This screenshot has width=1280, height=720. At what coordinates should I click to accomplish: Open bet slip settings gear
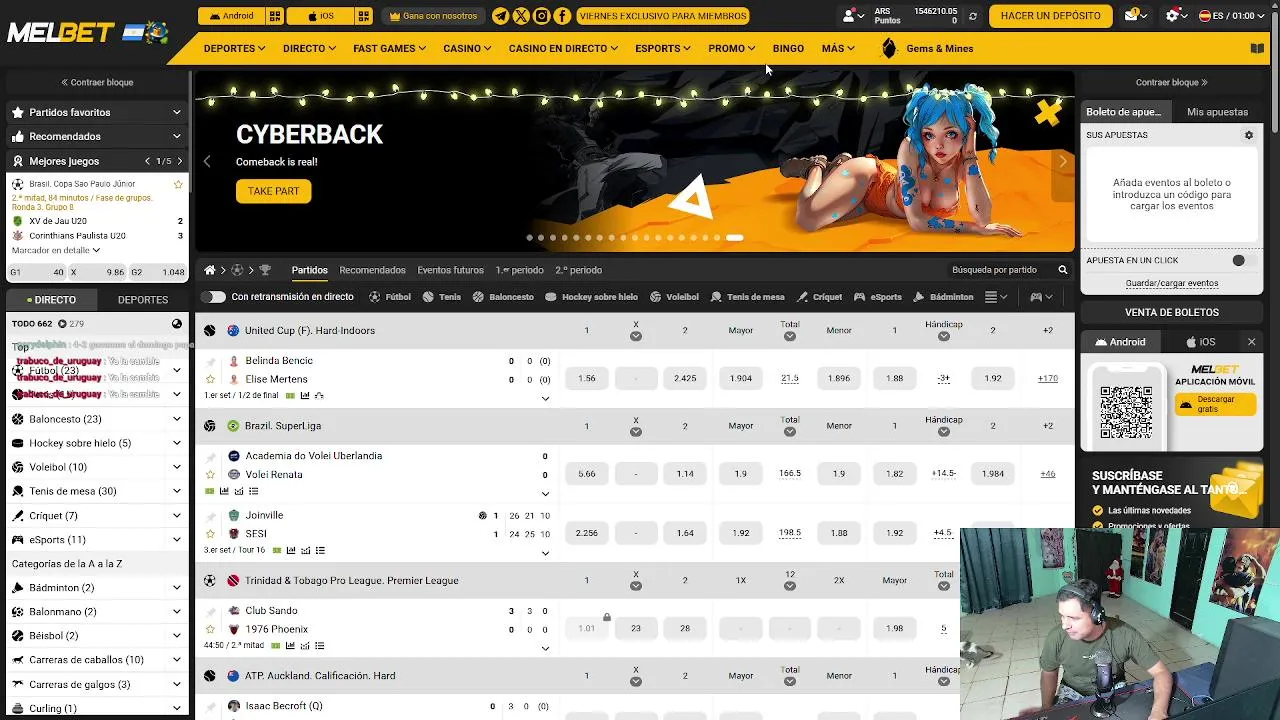click(x=1248, y=135)
